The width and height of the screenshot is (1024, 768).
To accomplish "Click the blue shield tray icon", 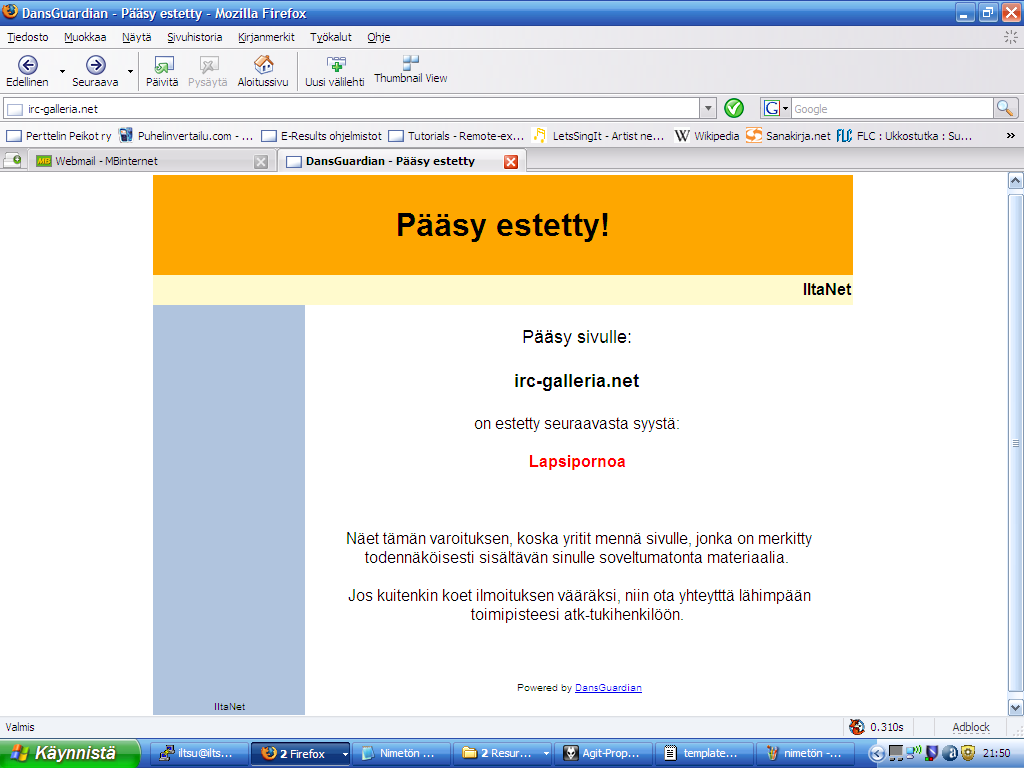I will 932,753.
